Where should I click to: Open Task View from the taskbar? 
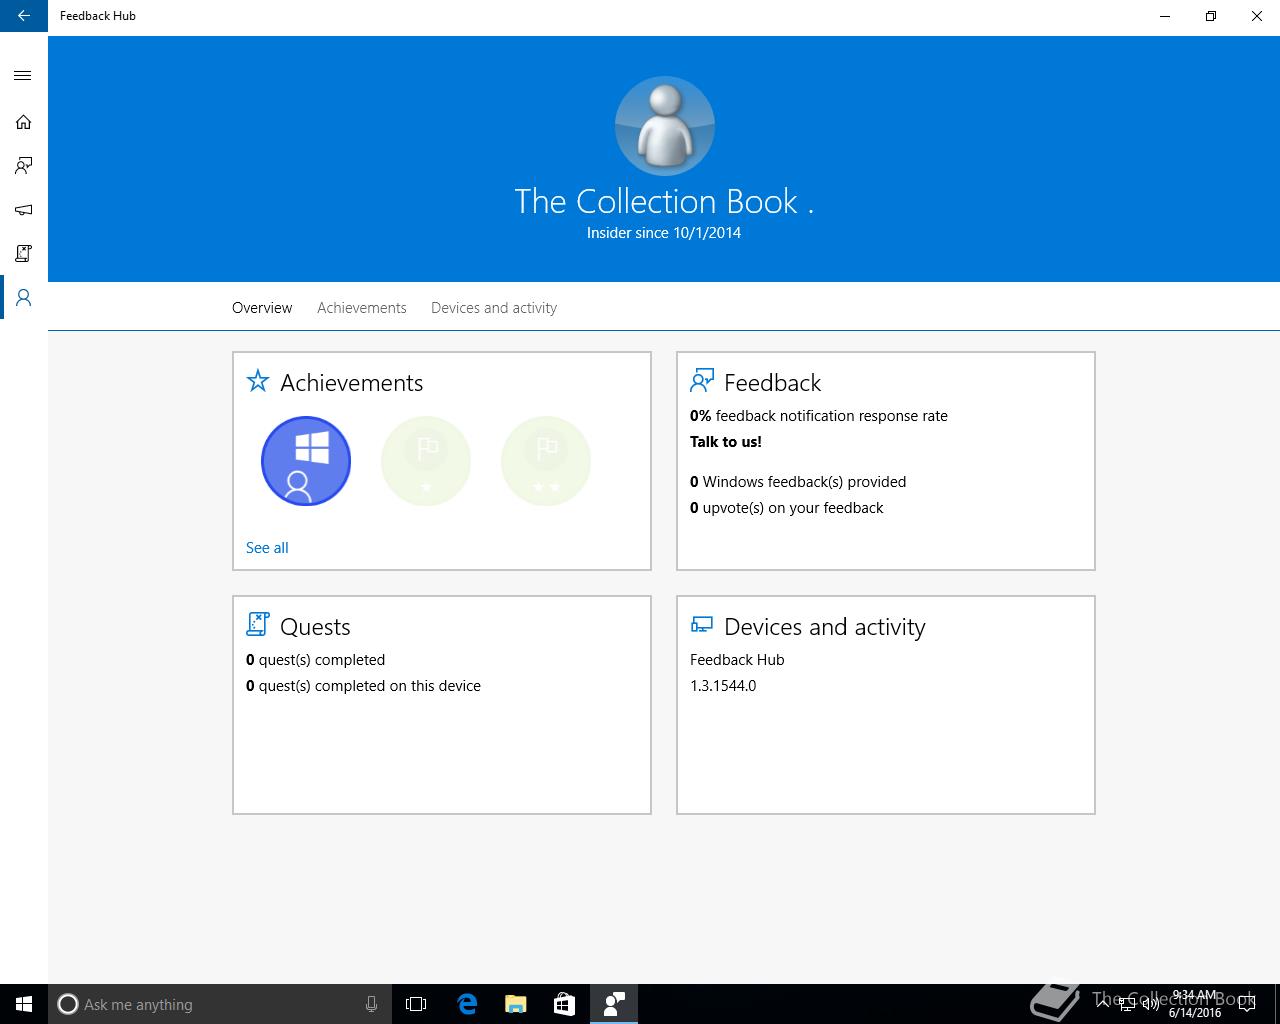click(x=416, y=1004)
